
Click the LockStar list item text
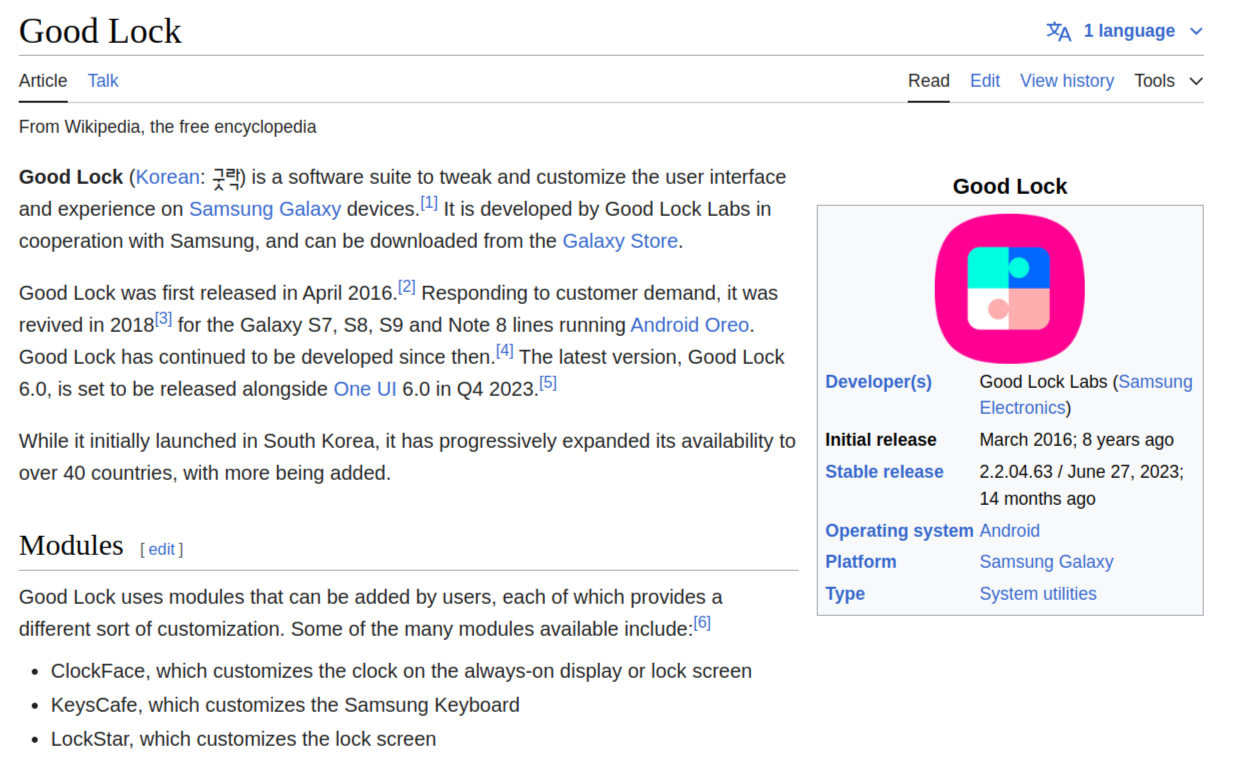[x=243, y=739]
